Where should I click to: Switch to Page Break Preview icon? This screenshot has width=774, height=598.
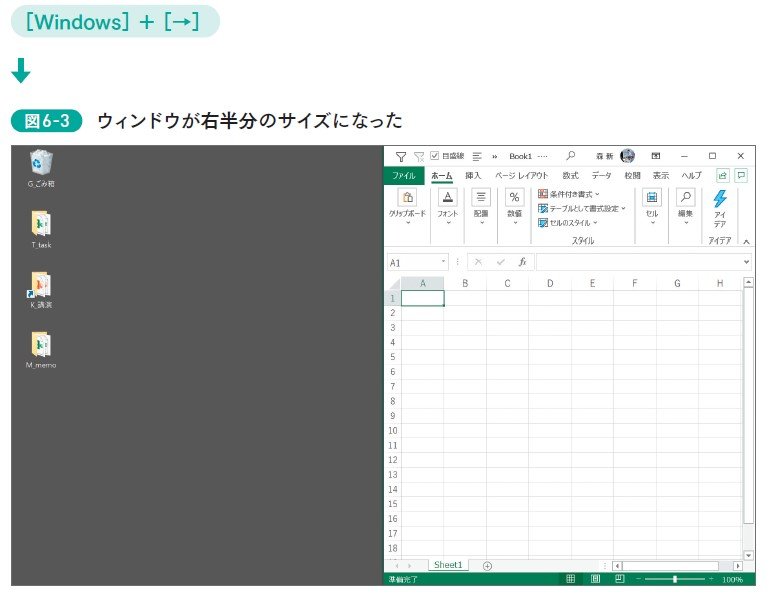(x=619, y=579)
